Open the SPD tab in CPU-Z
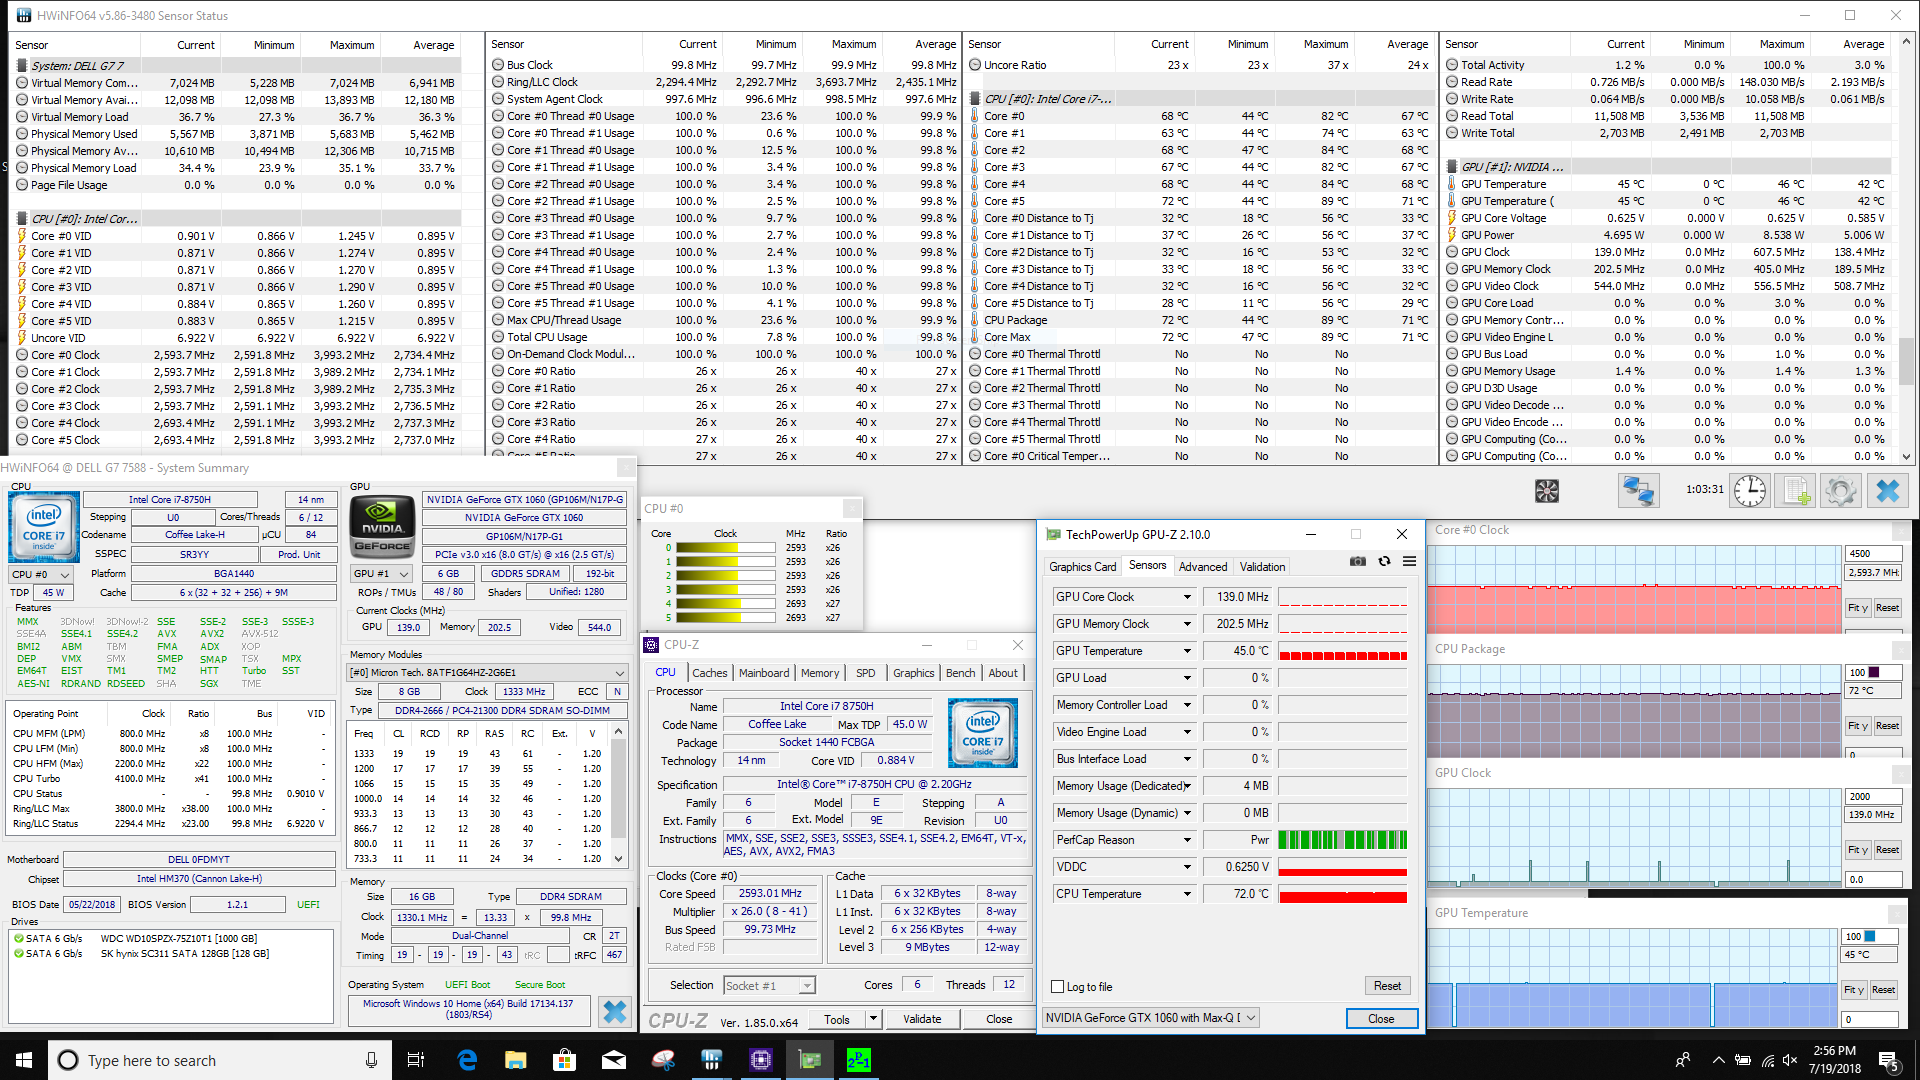Screen dimensions: 1920x1080 point(866,673)
